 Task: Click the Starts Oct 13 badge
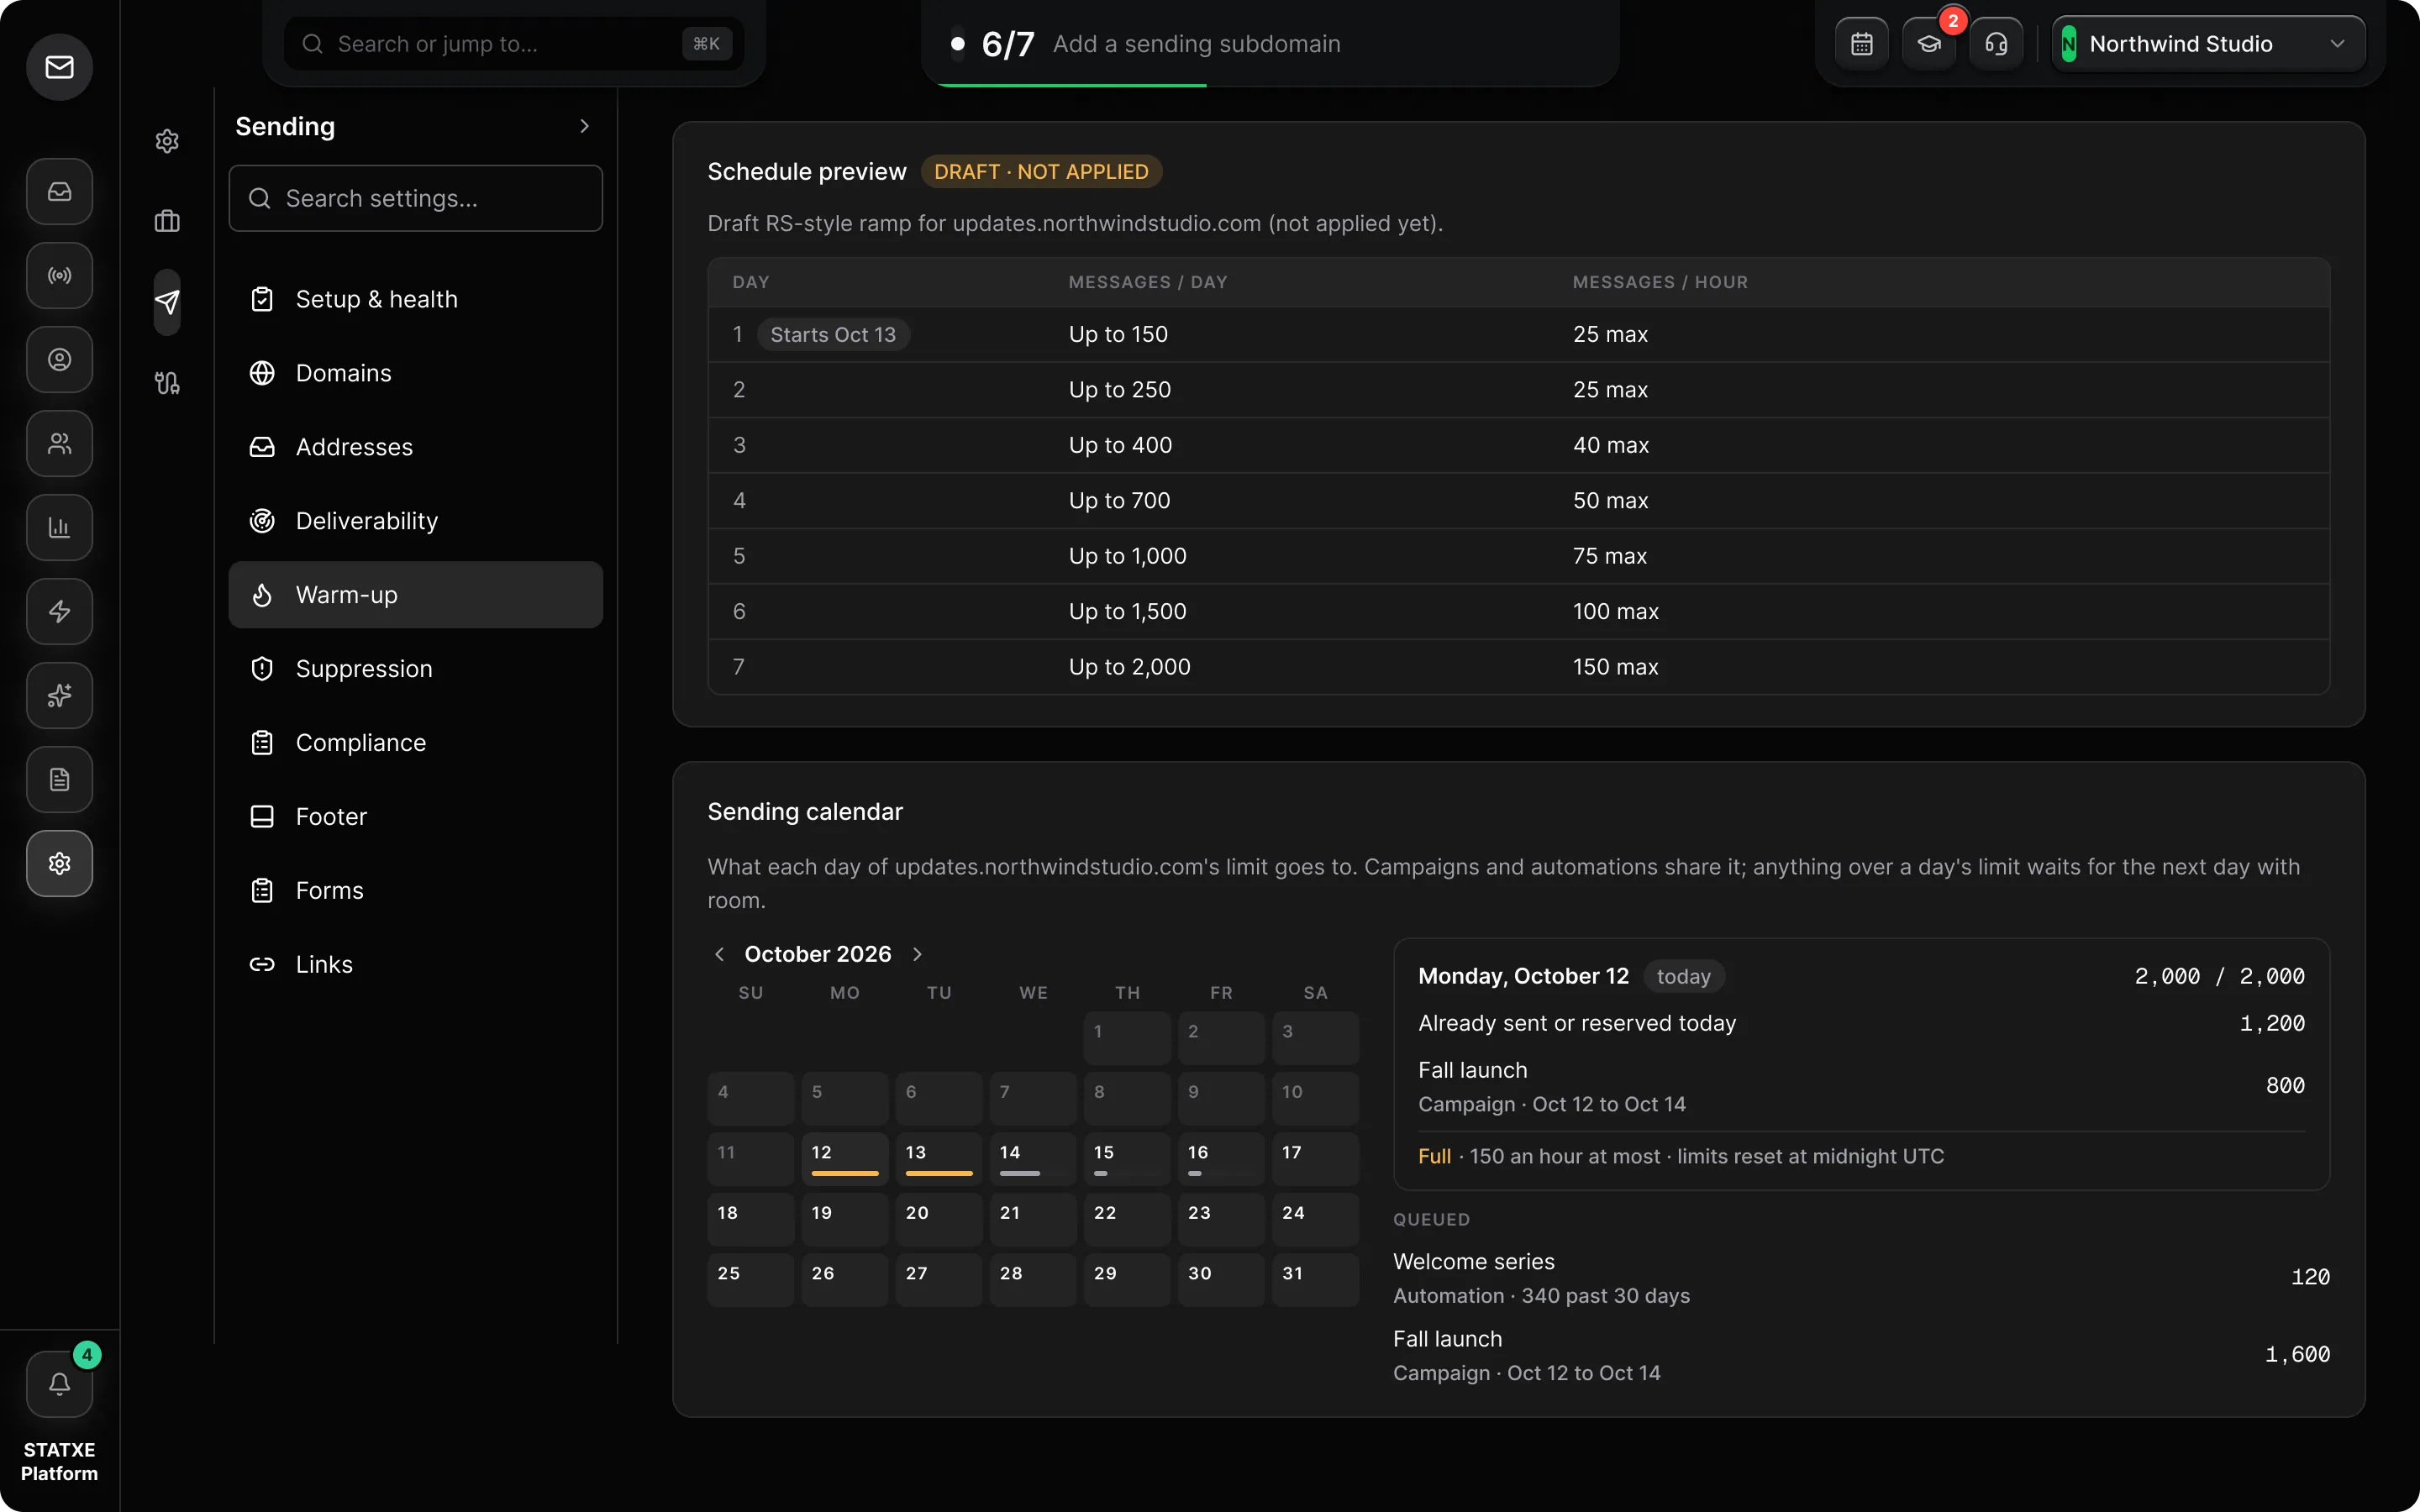point(833,335)
